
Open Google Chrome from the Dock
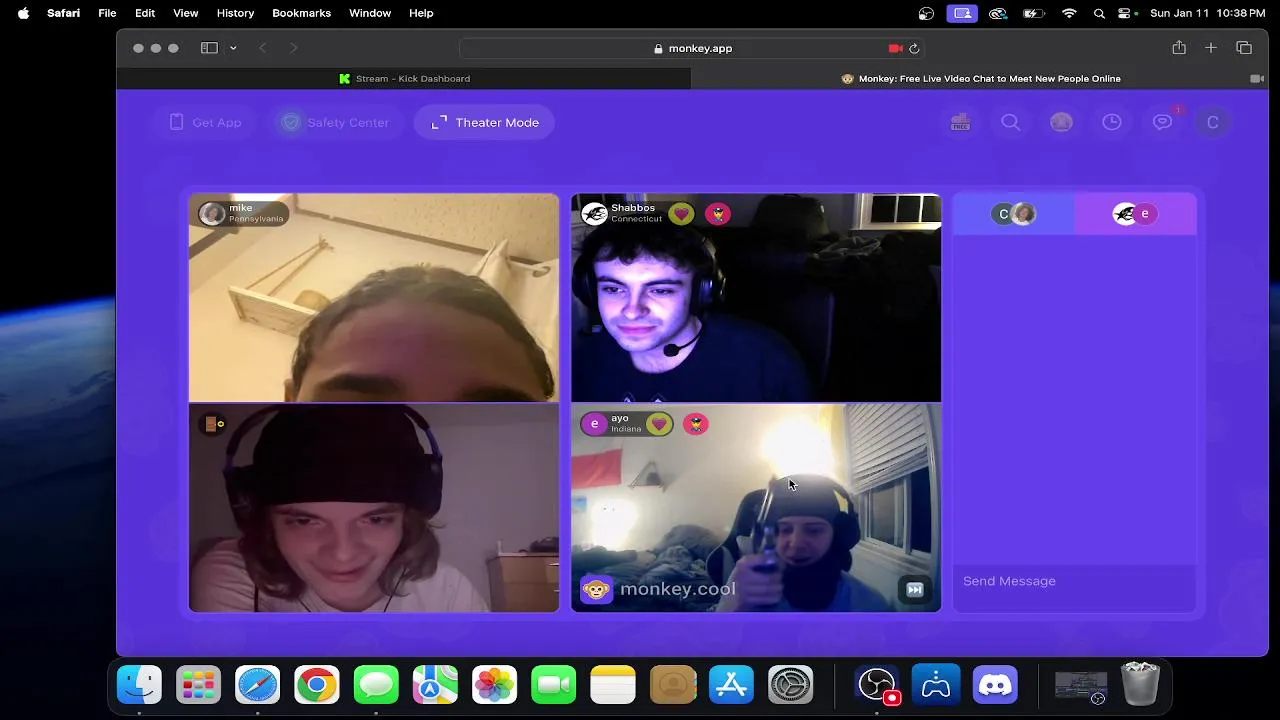point(317,685)
